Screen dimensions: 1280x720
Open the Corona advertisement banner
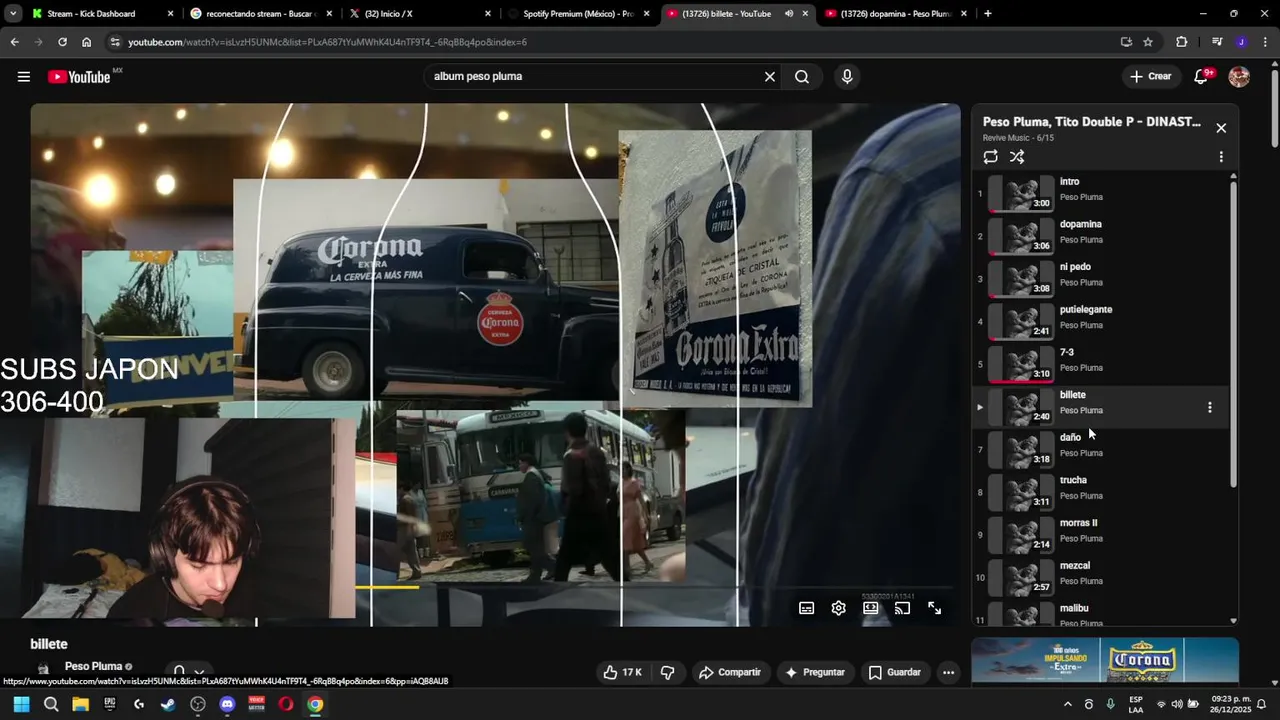click(1105, 660)
